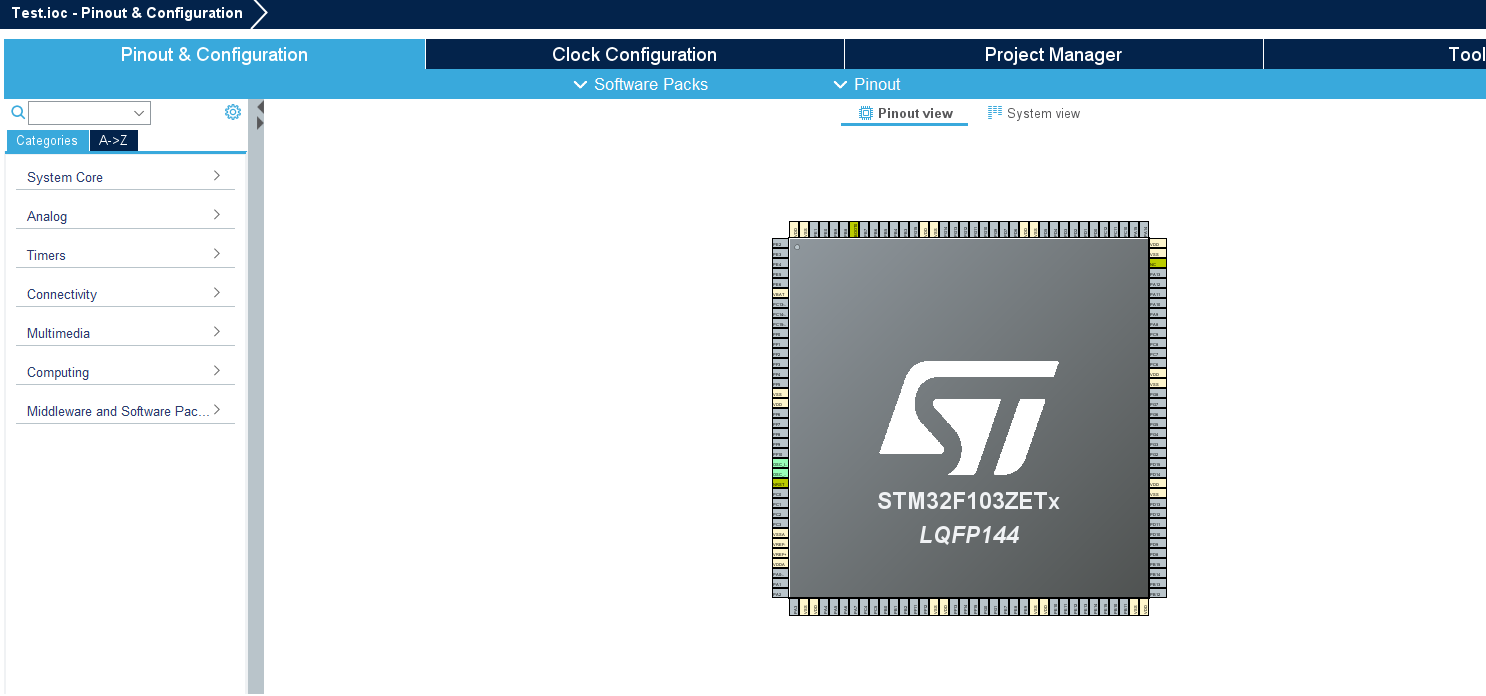The width and height of the screenshot is (1486, 696).
Task: Select the highlighted BOOT0 pin on top edge
Action: click(x=854, y=230)
